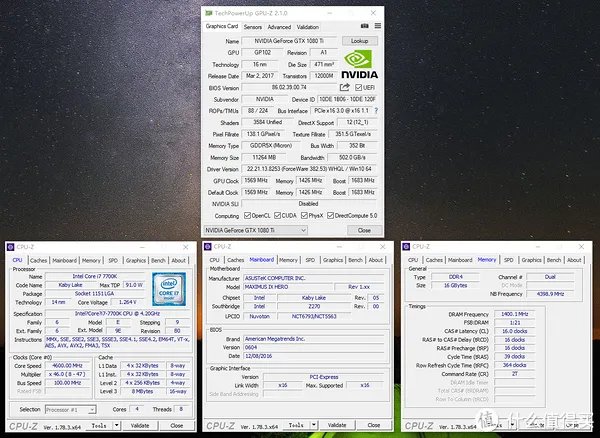
Task: Expand Tools dropdown arrow in CPU window
Action: 117,425
